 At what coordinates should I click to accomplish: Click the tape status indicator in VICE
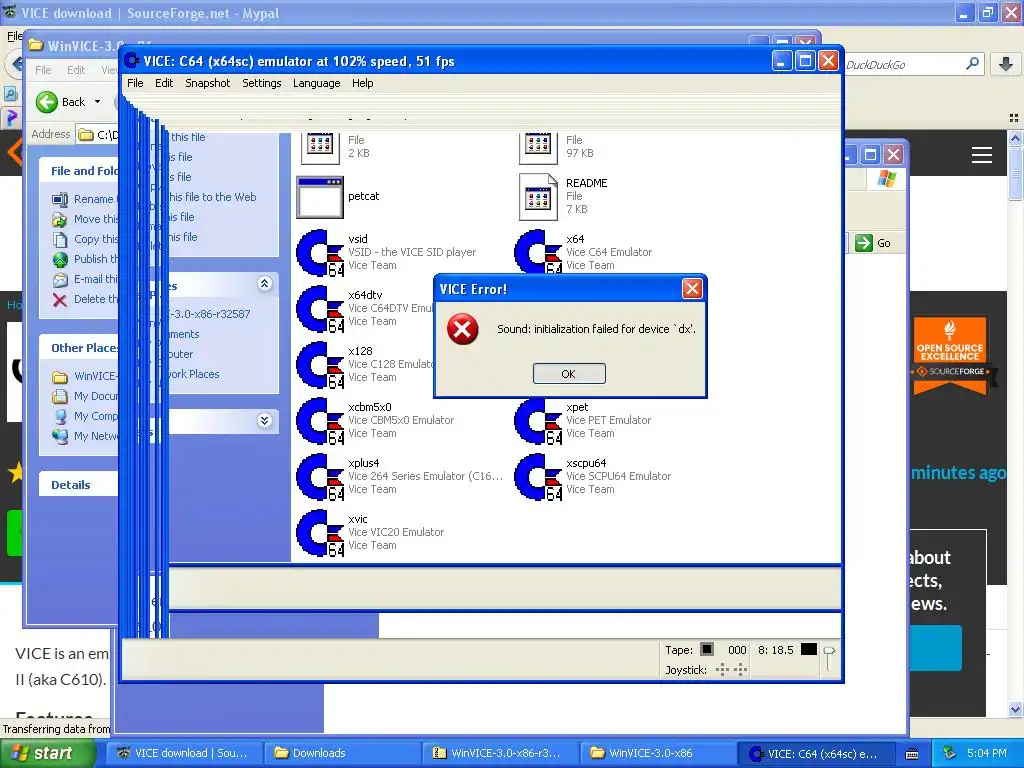707,649
